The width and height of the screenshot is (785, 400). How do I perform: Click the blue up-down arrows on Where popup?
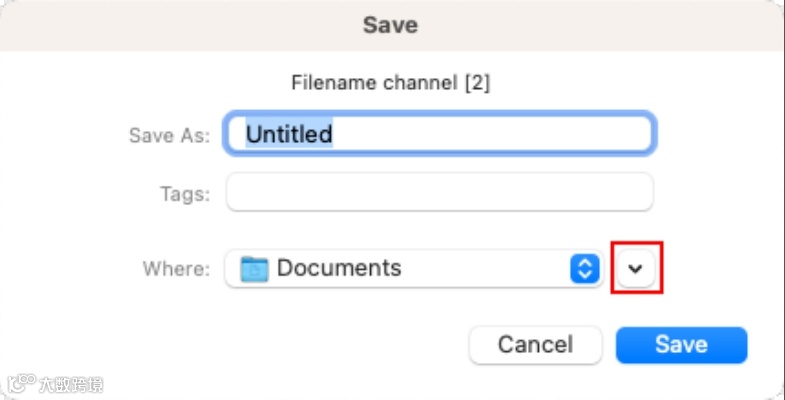[x=583, y=268]
